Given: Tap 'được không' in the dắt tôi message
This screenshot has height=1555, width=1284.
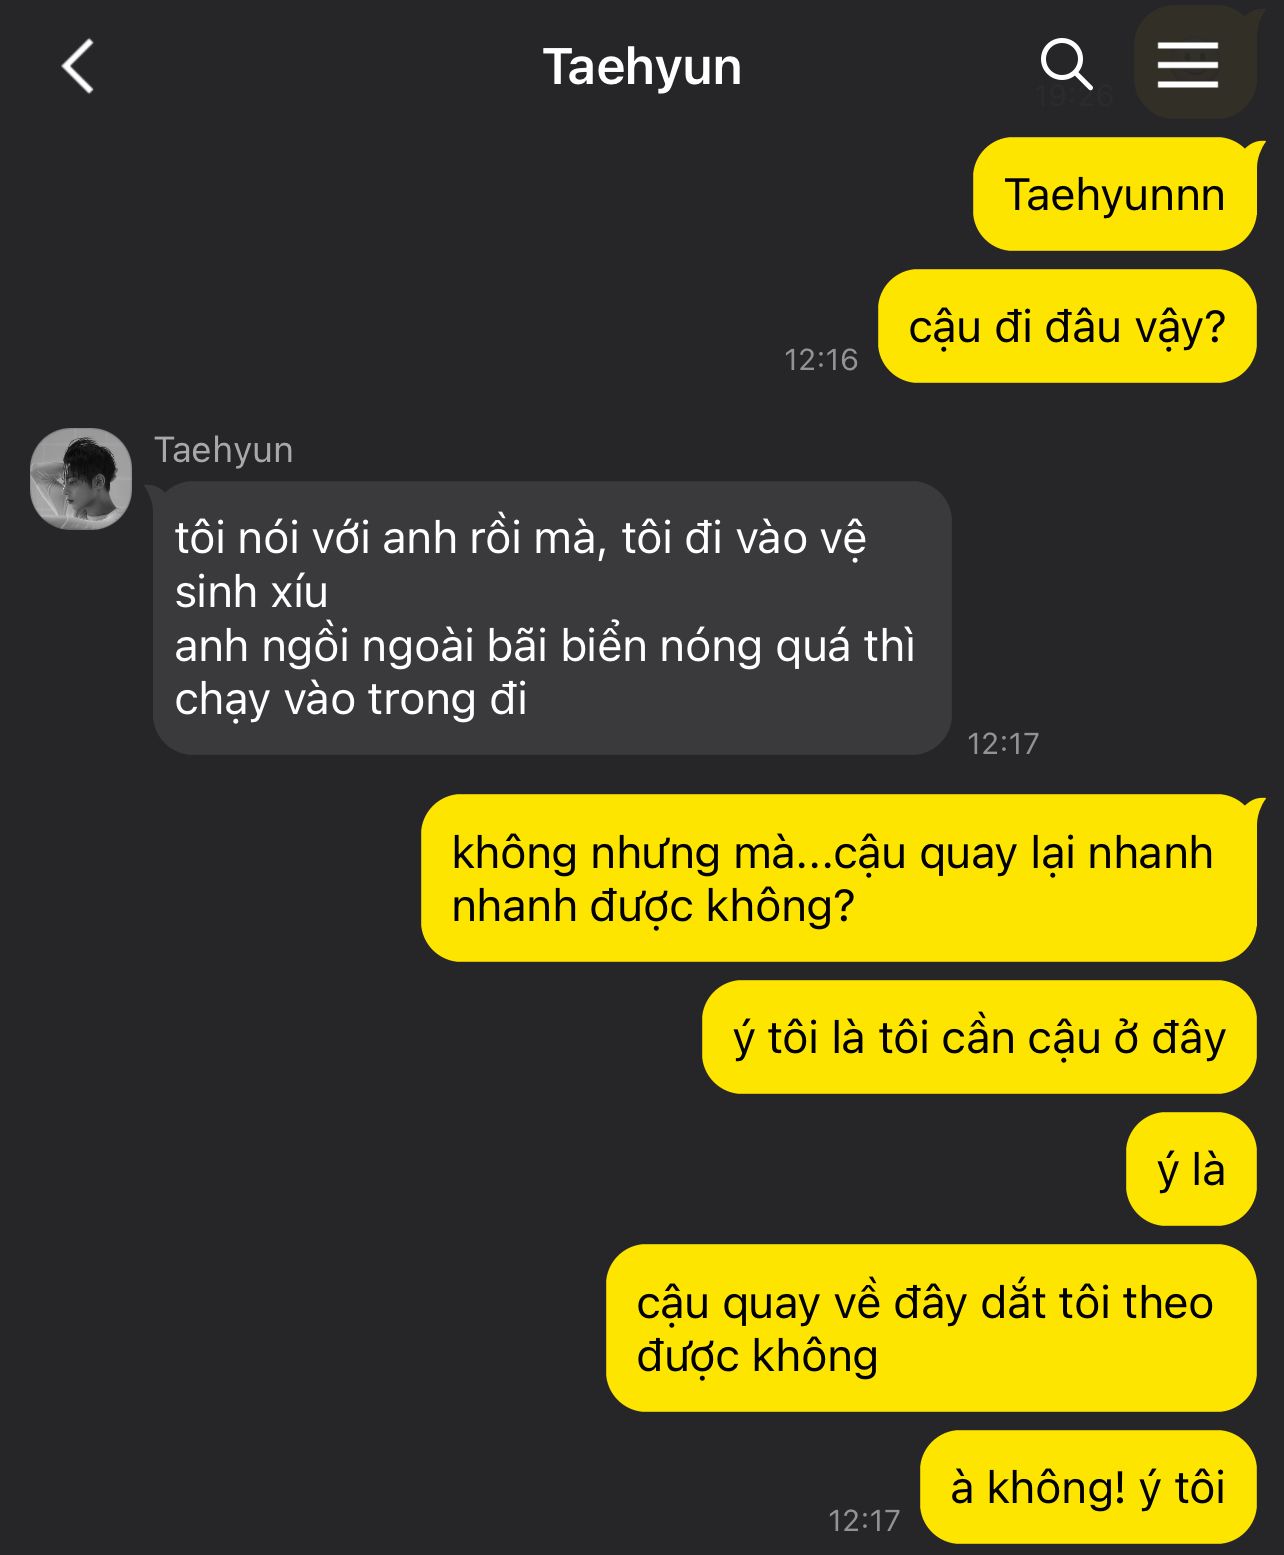Looking at the screenshot, I should point(757,1357).
